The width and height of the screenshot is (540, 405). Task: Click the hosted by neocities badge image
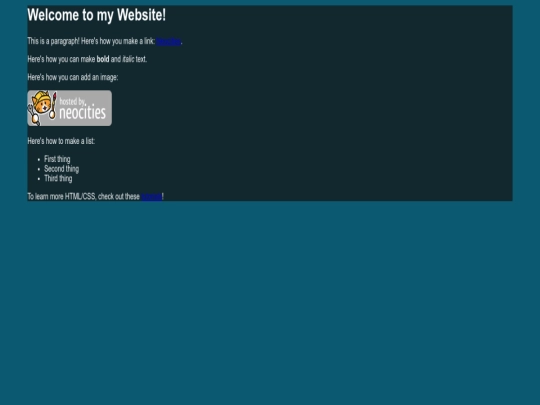point(70,108)
